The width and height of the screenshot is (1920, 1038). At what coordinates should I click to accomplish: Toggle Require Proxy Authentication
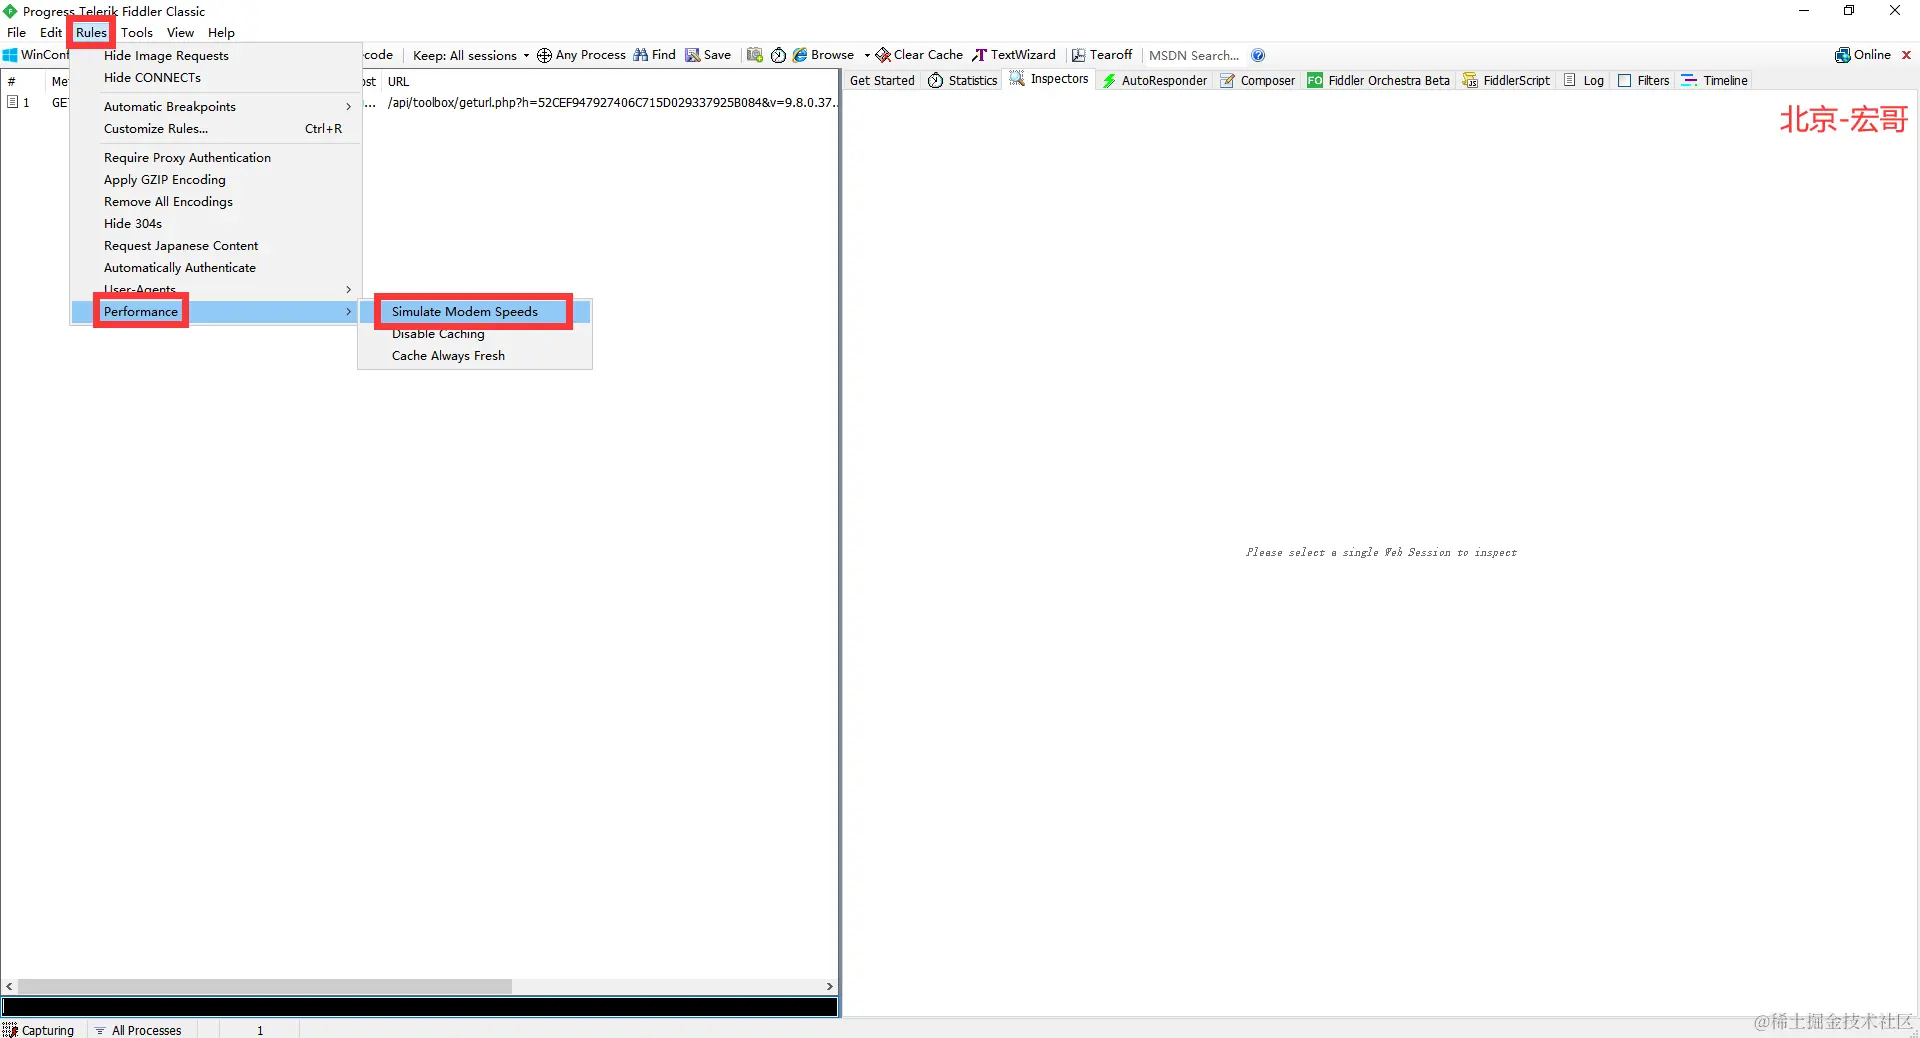pyautogui.click(x=216, y=157)
